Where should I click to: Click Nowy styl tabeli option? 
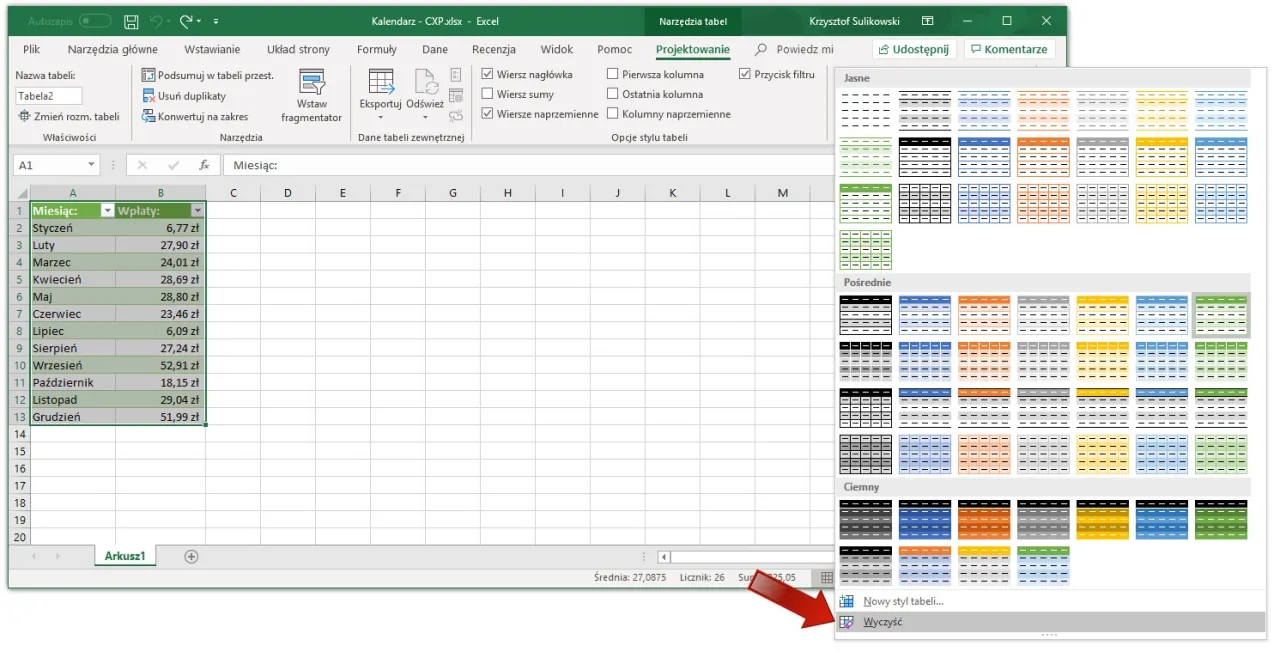[903, 601]
